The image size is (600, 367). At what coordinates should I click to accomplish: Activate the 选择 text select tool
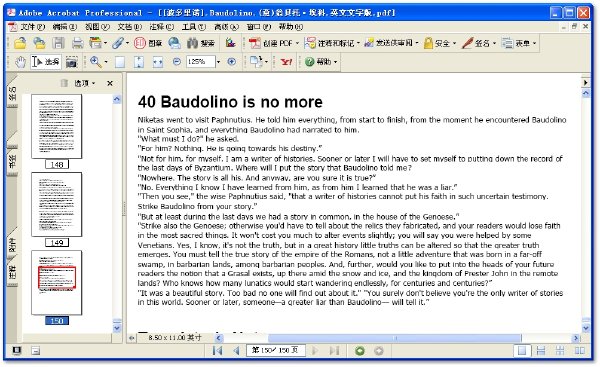46,62
